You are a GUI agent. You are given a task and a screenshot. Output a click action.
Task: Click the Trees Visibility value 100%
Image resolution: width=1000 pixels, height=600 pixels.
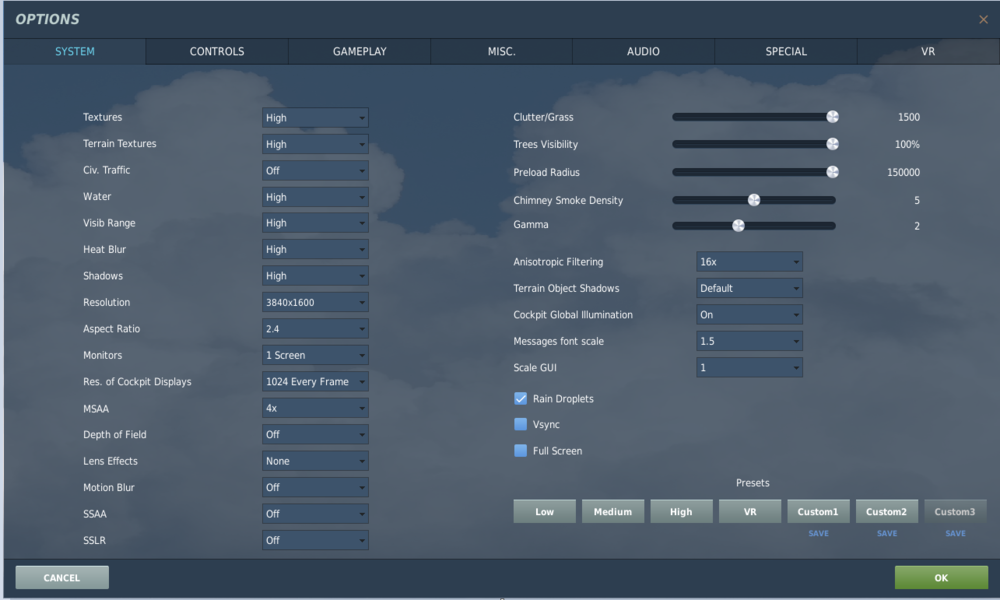907,145
